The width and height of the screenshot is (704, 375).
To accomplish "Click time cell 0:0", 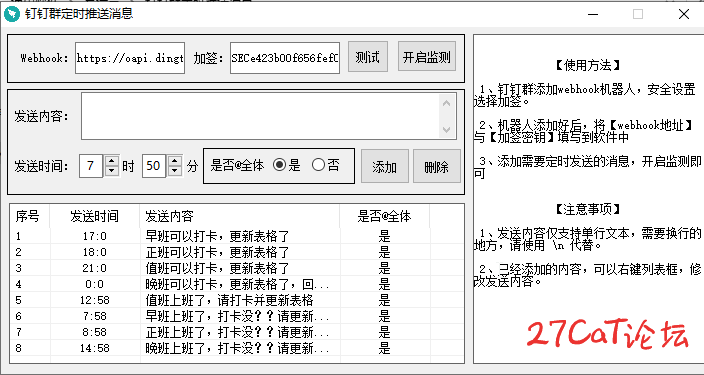I will [x=95, y=284].
